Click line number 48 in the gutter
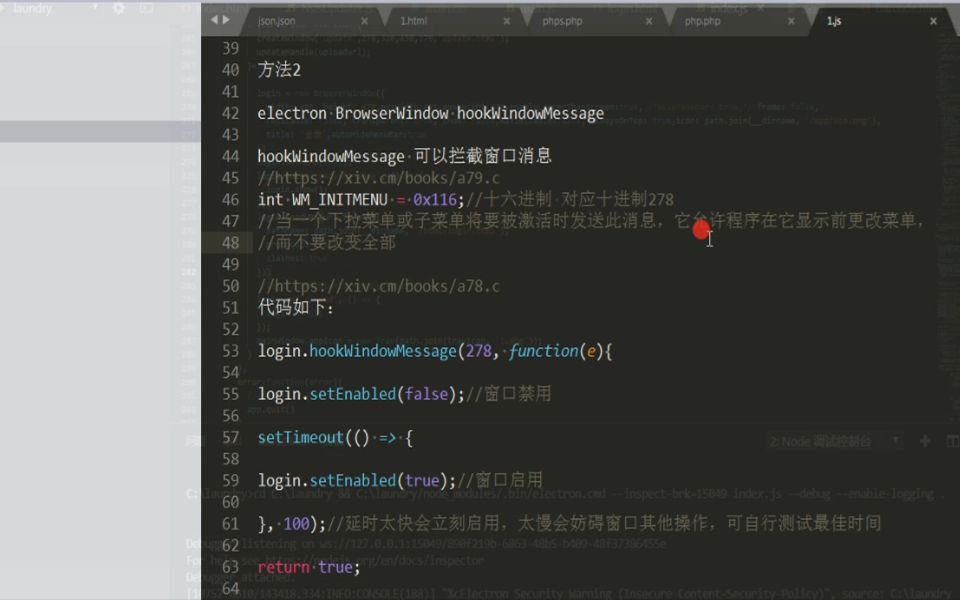The width and height of the screenshot is (960, 600). click(230, 242)
